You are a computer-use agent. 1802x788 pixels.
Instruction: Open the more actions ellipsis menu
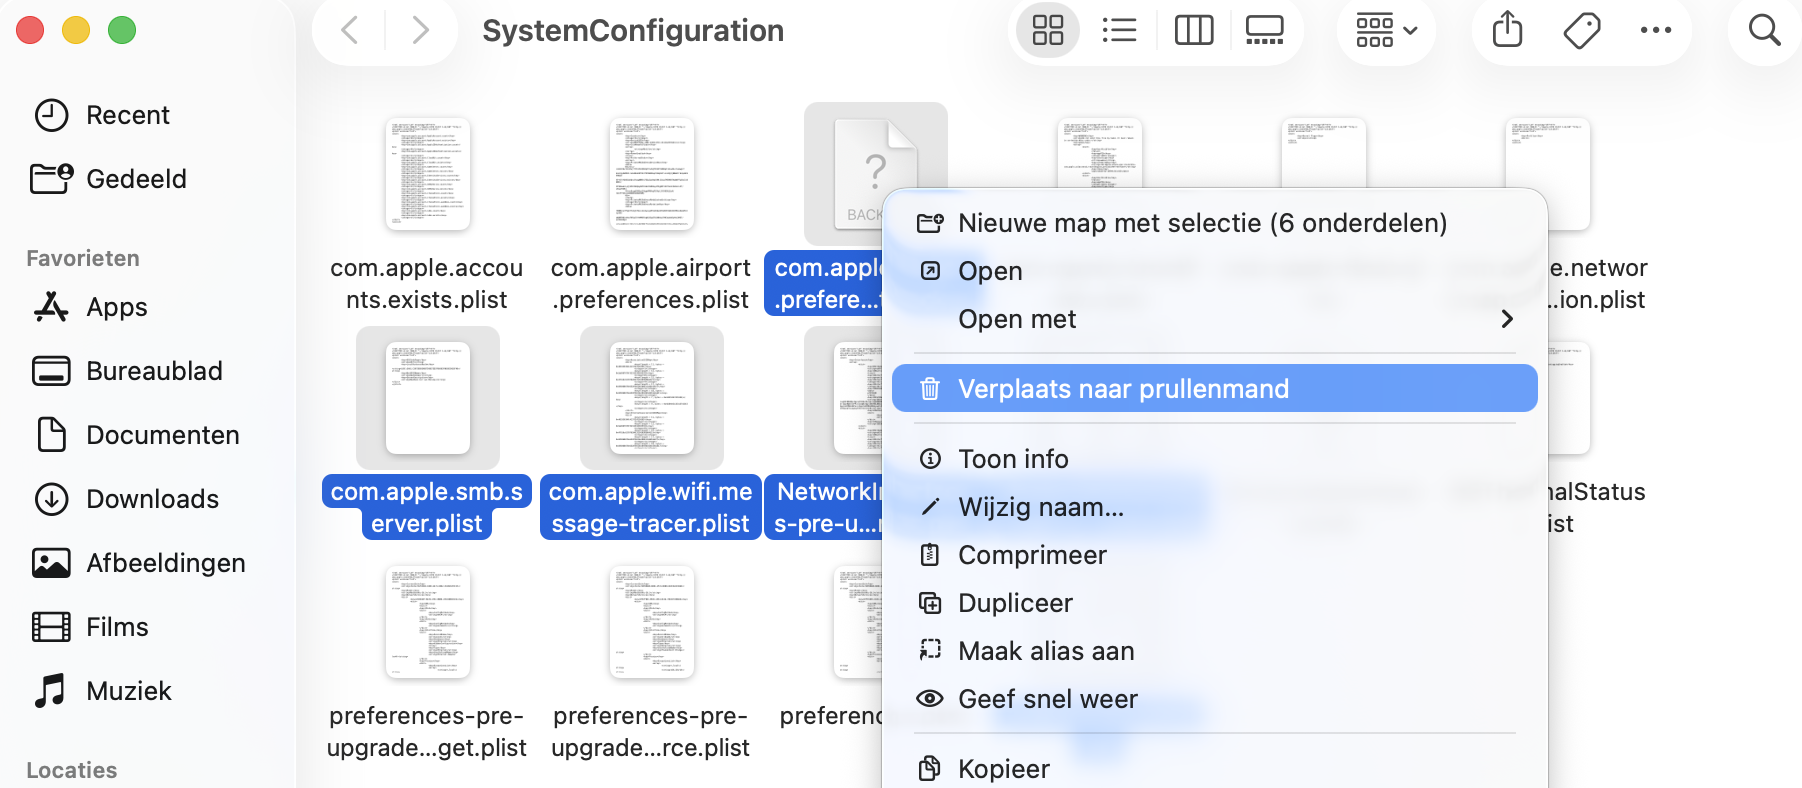point(1656,31)
